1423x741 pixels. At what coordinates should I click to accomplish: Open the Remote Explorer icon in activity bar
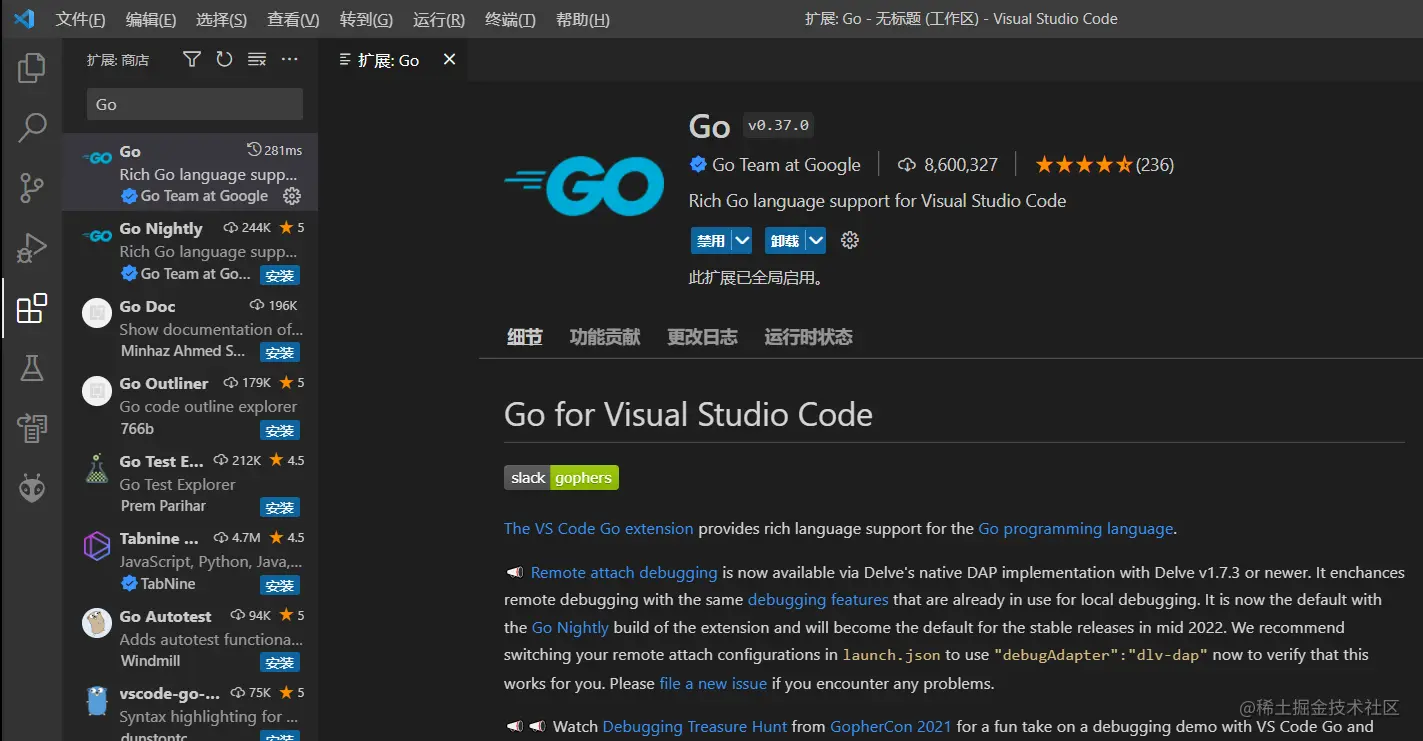[32, 428]
